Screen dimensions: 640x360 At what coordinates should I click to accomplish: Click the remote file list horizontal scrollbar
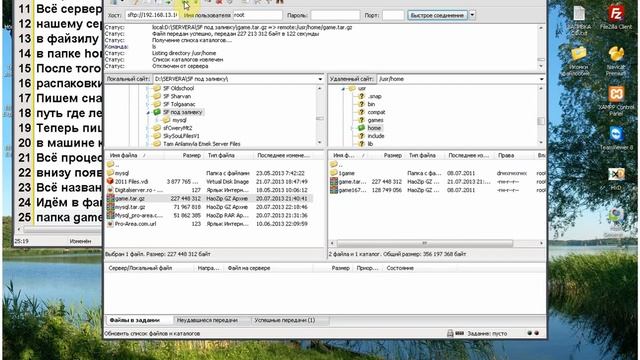pyautogui.click(x=424, y=243)
